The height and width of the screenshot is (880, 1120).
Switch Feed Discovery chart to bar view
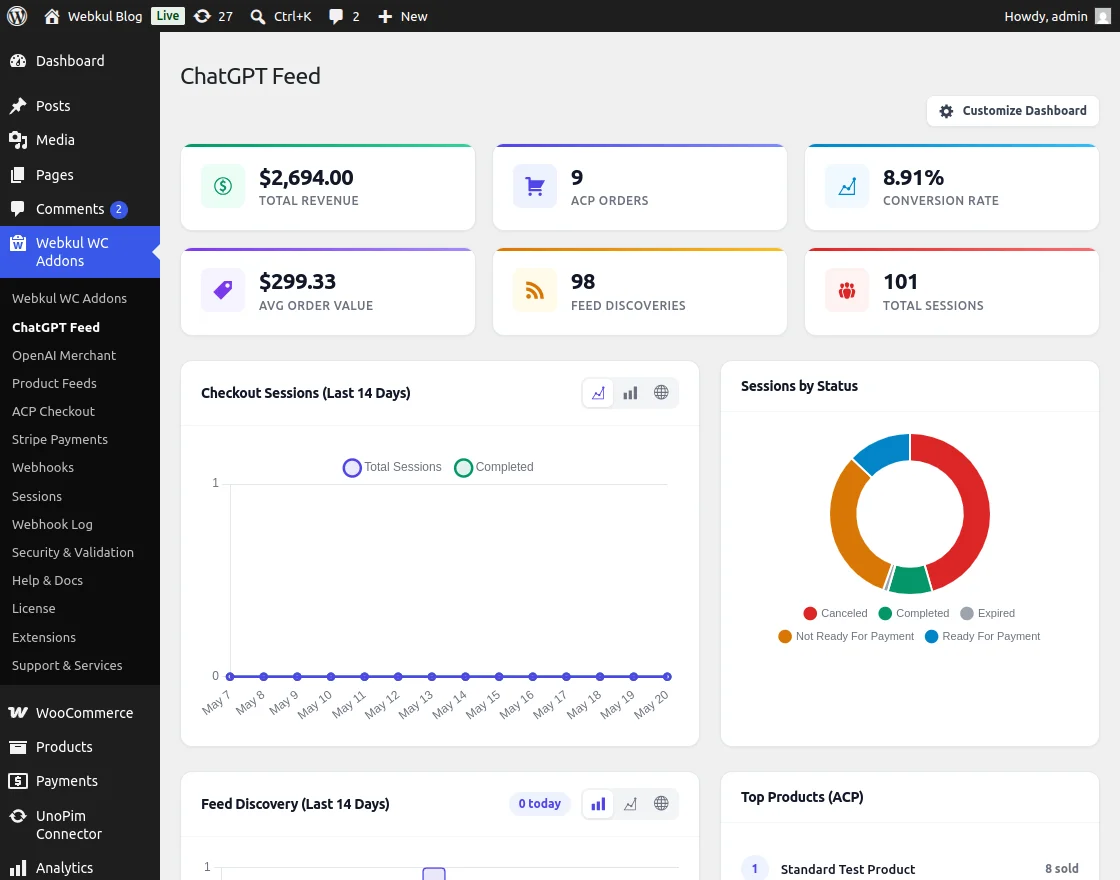599,804
